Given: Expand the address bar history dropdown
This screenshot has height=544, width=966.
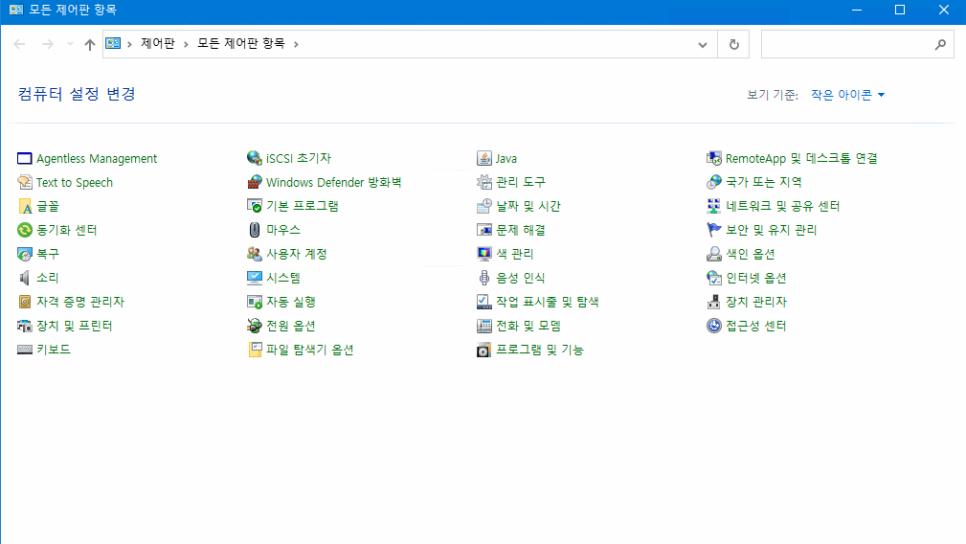Looking at the screenshot, I should point(702,44).
